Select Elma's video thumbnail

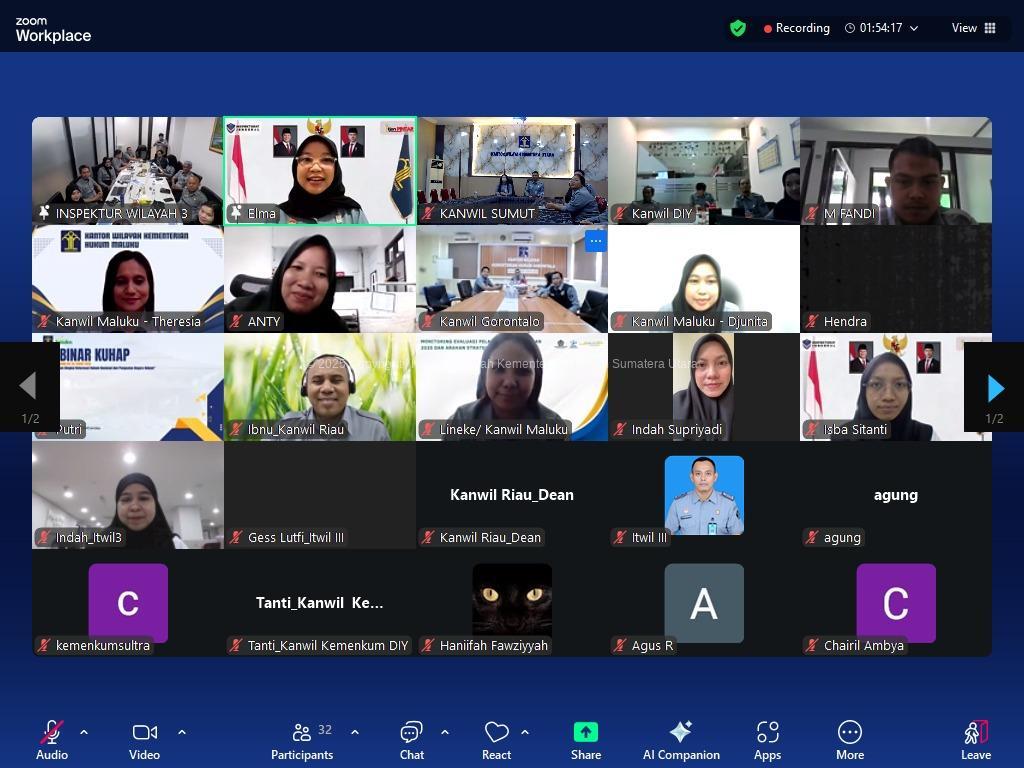click(x=320, y=170)
